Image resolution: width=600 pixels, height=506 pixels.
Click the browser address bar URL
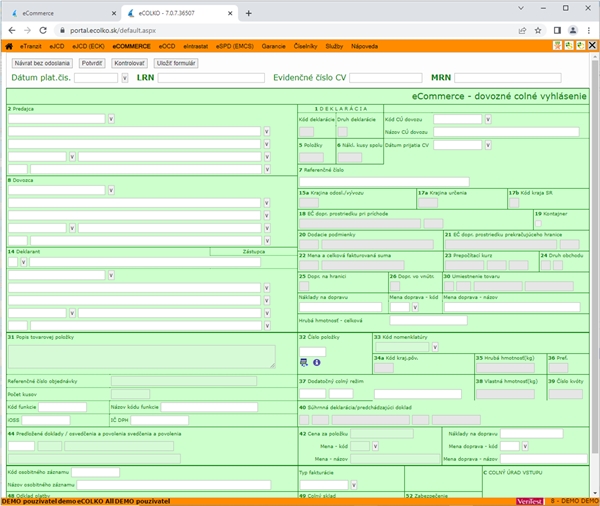(112, 31)
